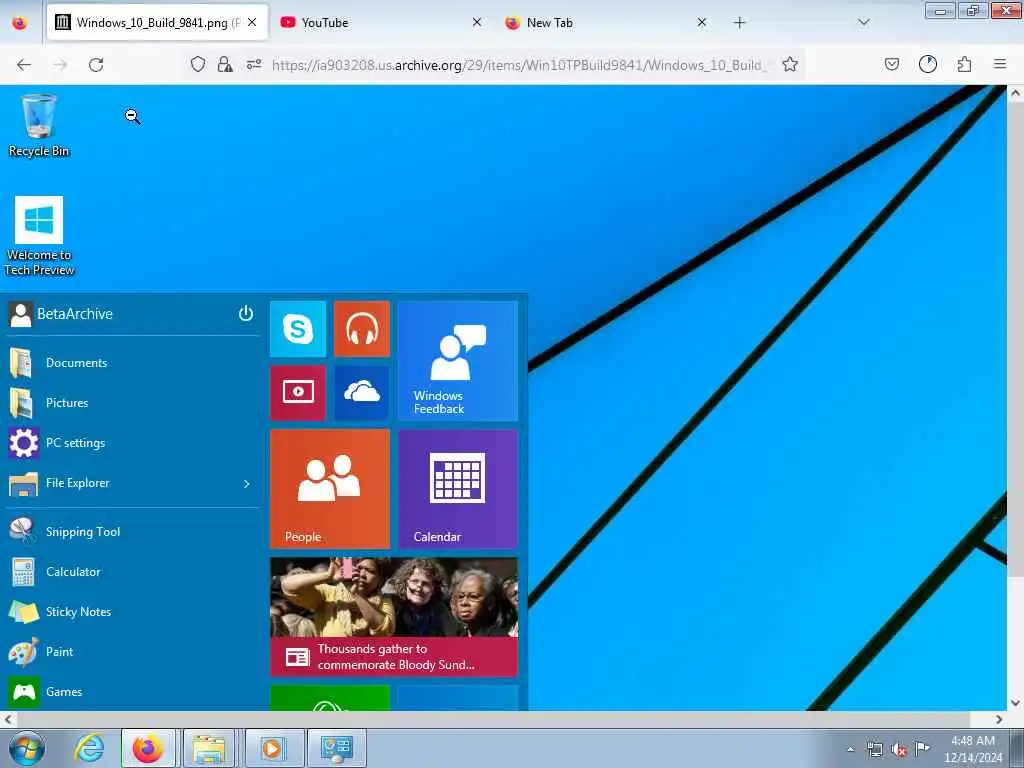
Task: Click the horizontal scrollbar left arrow
Action: click(x=8, y=720)
